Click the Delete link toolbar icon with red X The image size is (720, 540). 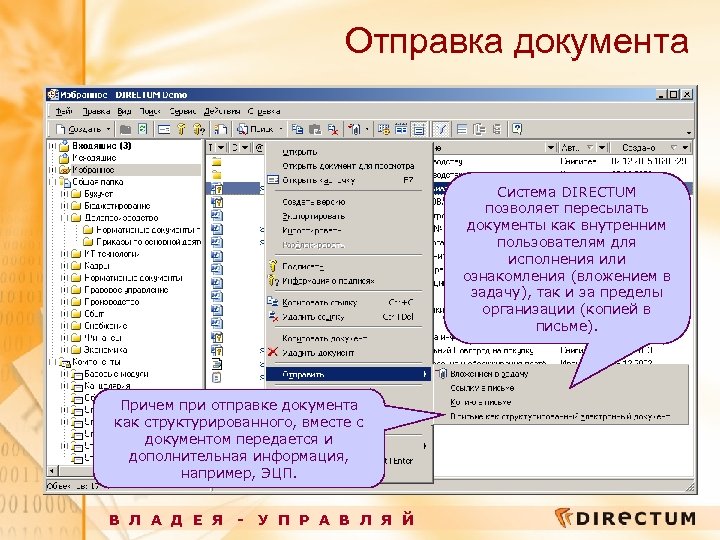(x=333, y=129)
